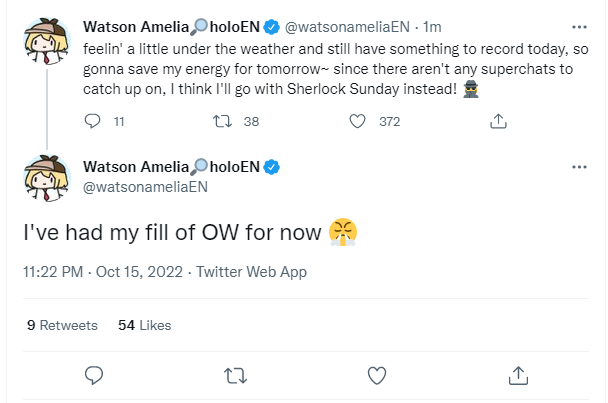Click the @watsonameliaEN handle under second name
This screenshot has height=403, width=608.
146,186
